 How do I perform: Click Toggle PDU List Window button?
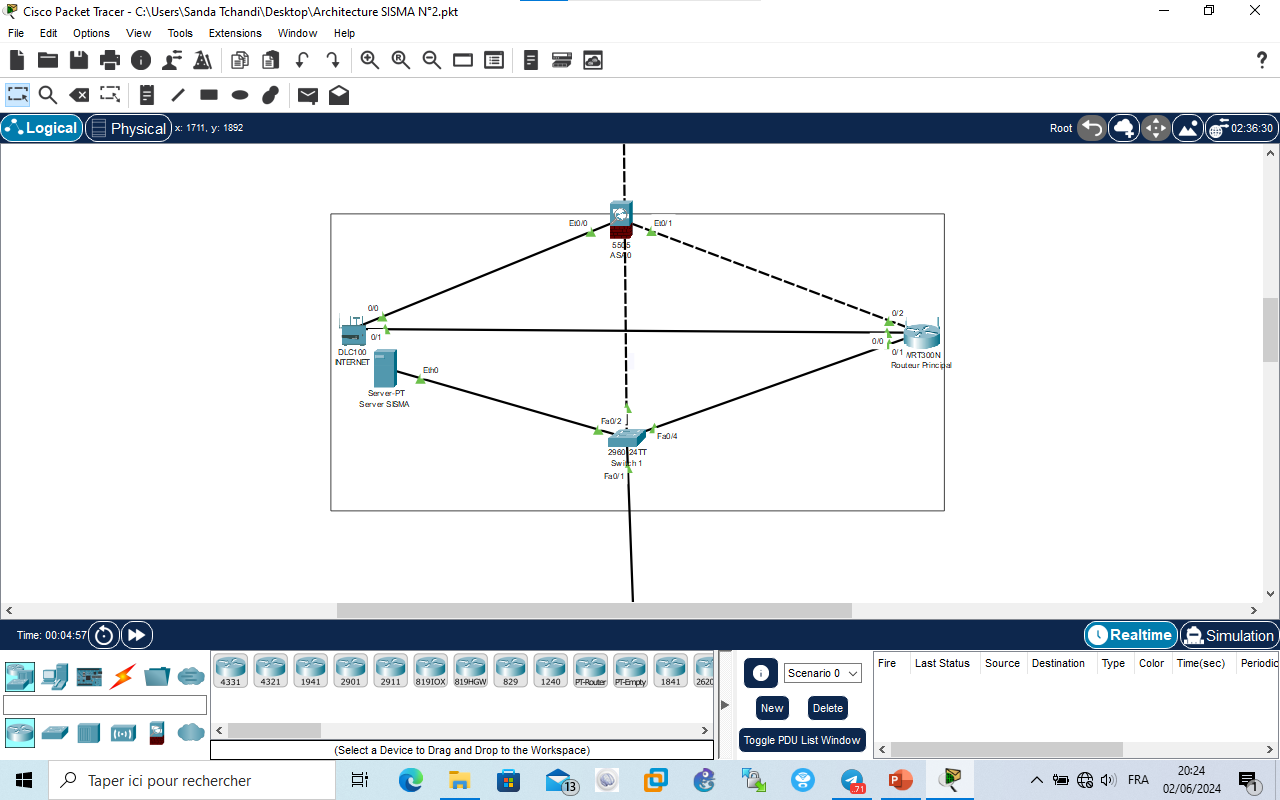tap(802, 740)
